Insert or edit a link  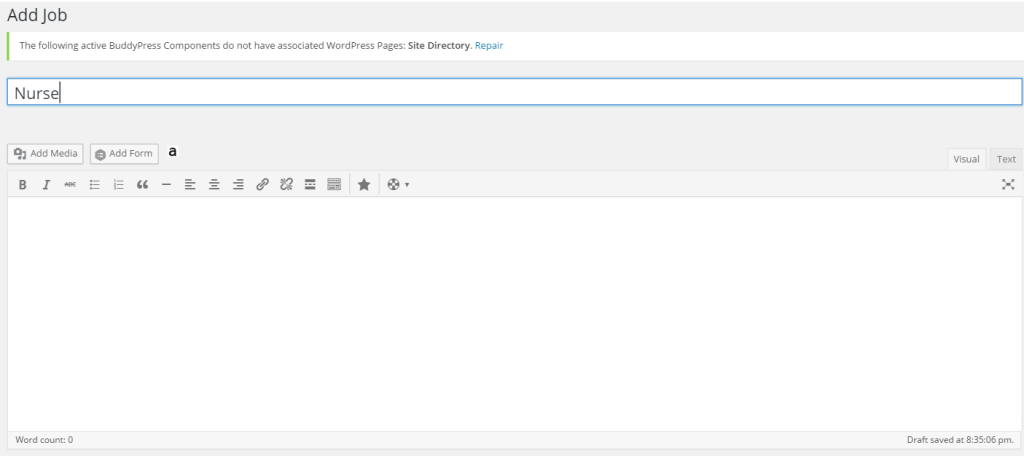pyautogui.click(x=262, y=185)
